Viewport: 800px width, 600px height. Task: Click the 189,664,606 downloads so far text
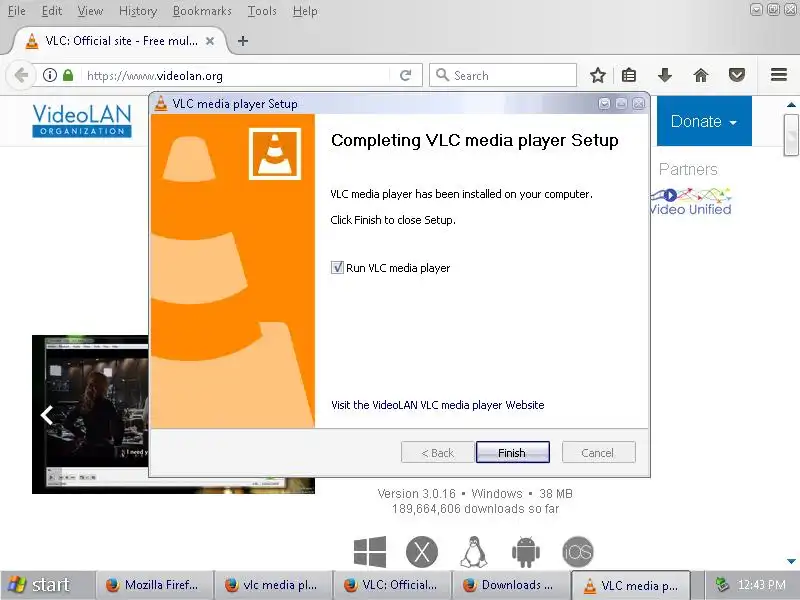[475, 509]
